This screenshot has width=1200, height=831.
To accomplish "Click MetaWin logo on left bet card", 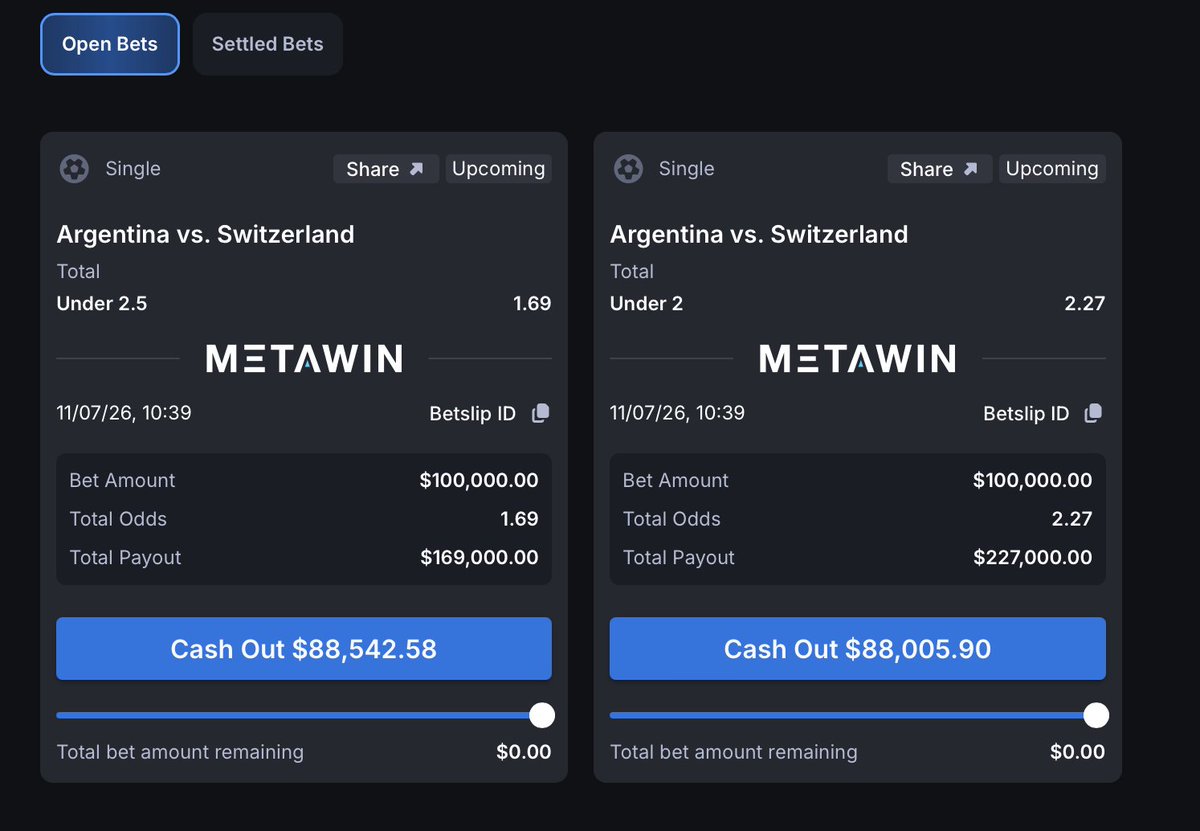I will tap(304, 358).
